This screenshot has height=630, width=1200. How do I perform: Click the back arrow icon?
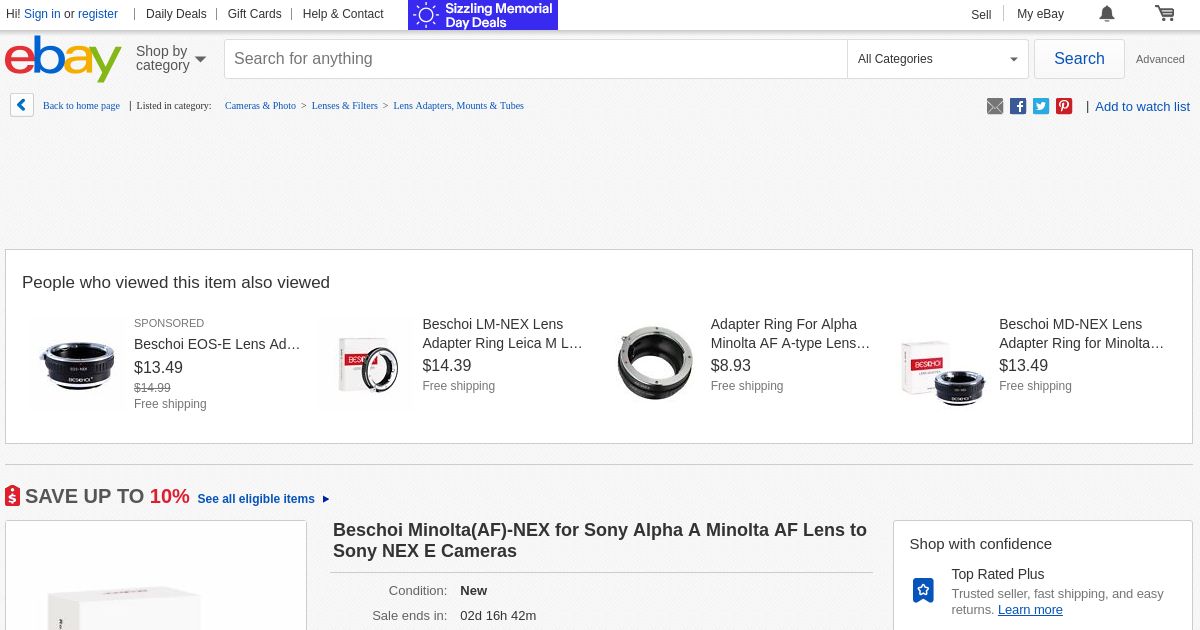click(x=22, y=105)
